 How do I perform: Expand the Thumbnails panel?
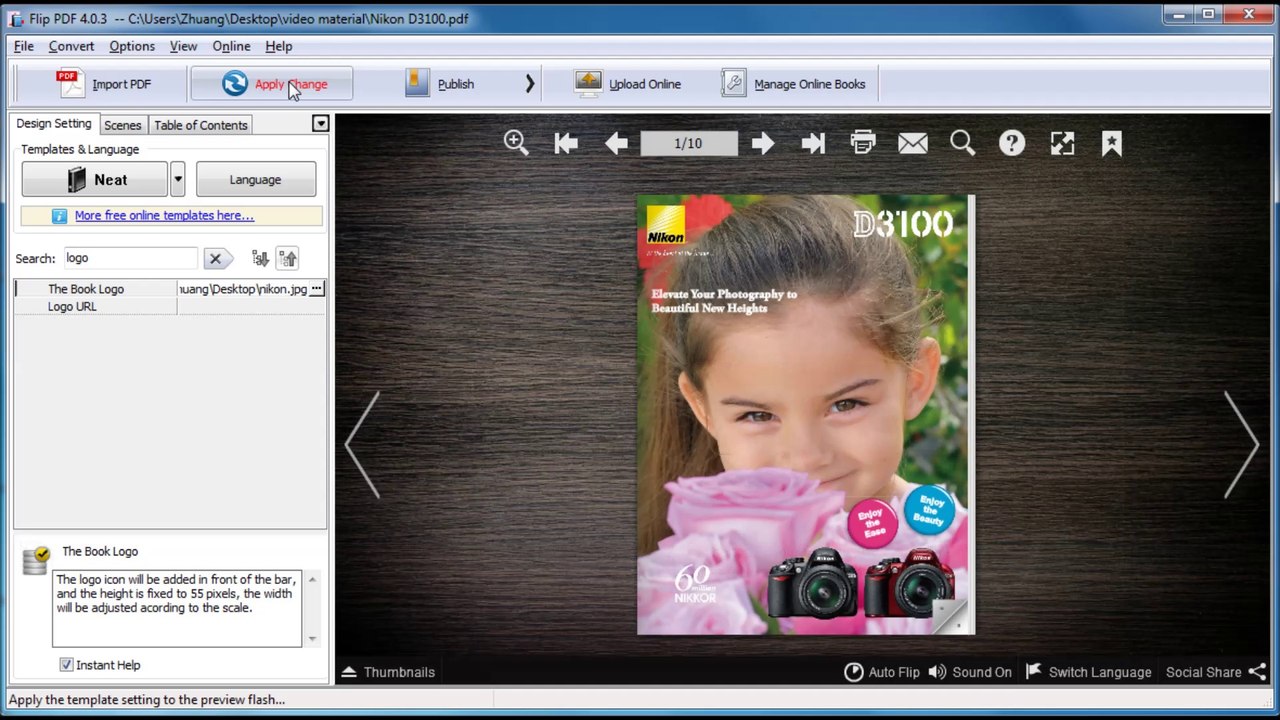pyautogui.click(x=388, y=672)
